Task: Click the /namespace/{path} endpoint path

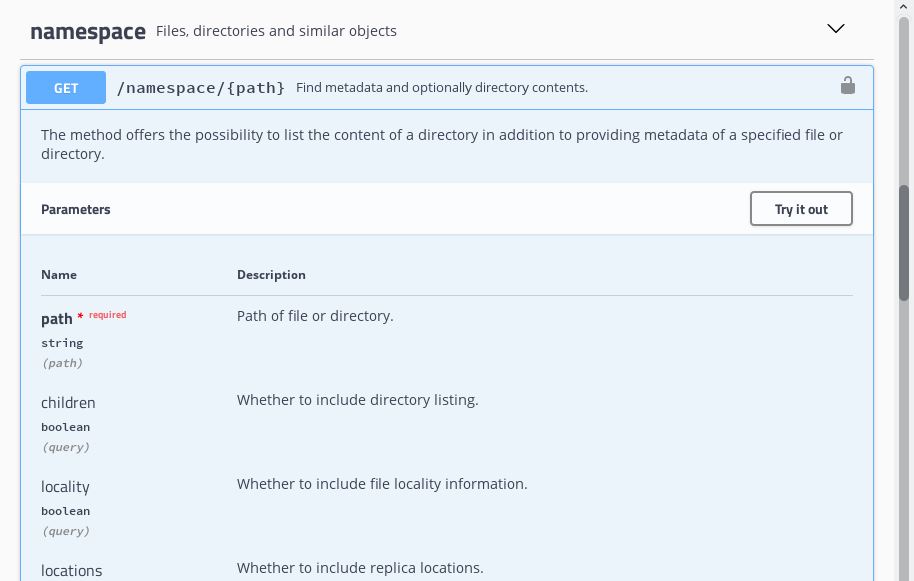Action: (x=201, y=88)
